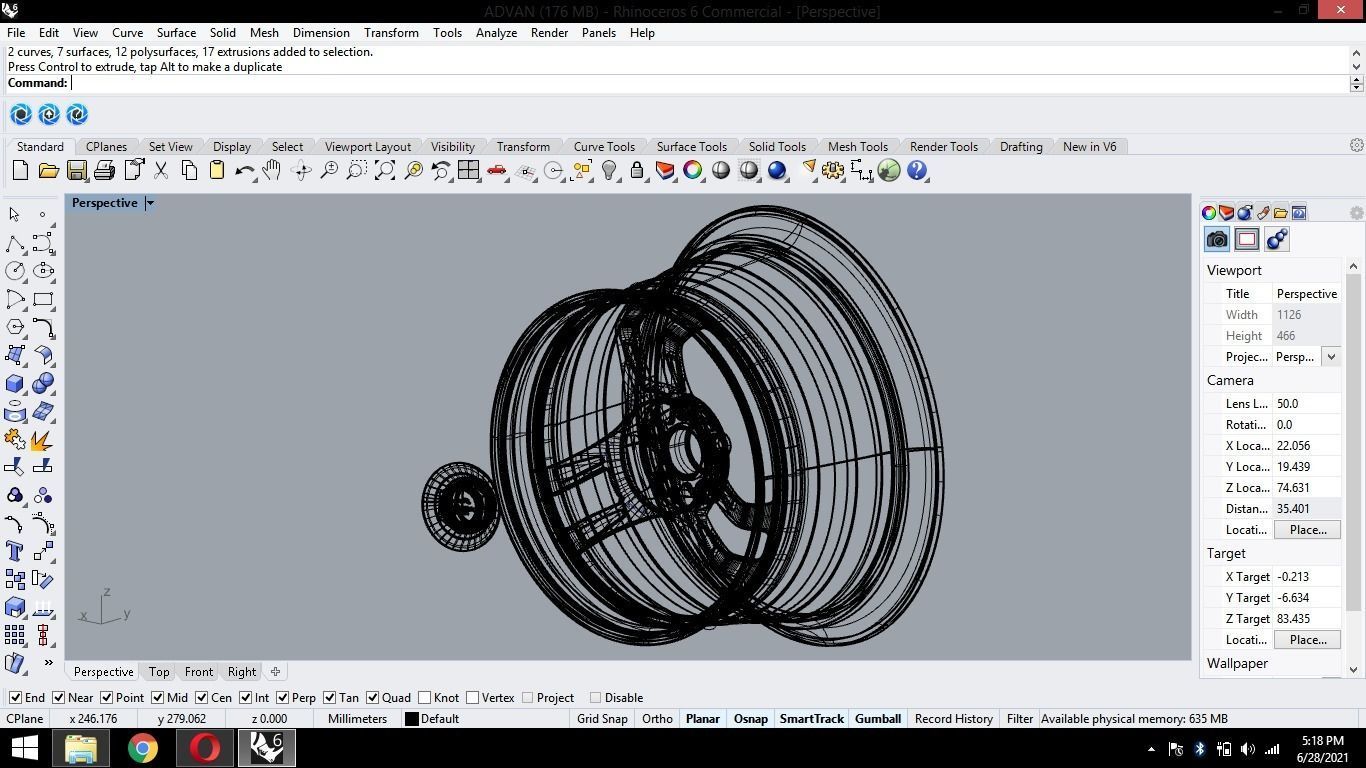Toggle the Quad osnap checkbox
Screen dimensions: 1366x768
tap(372, 698)
